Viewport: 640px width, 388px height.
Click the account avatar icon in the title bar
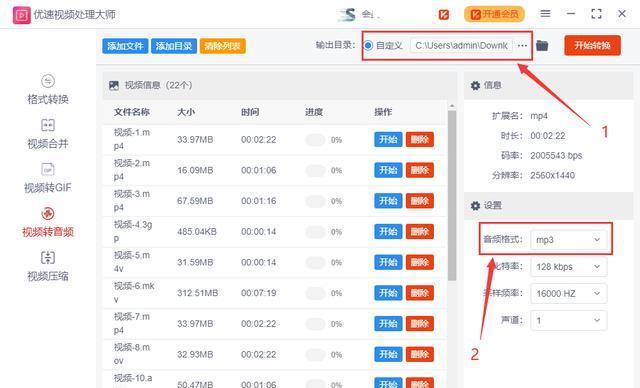point(348,15)
